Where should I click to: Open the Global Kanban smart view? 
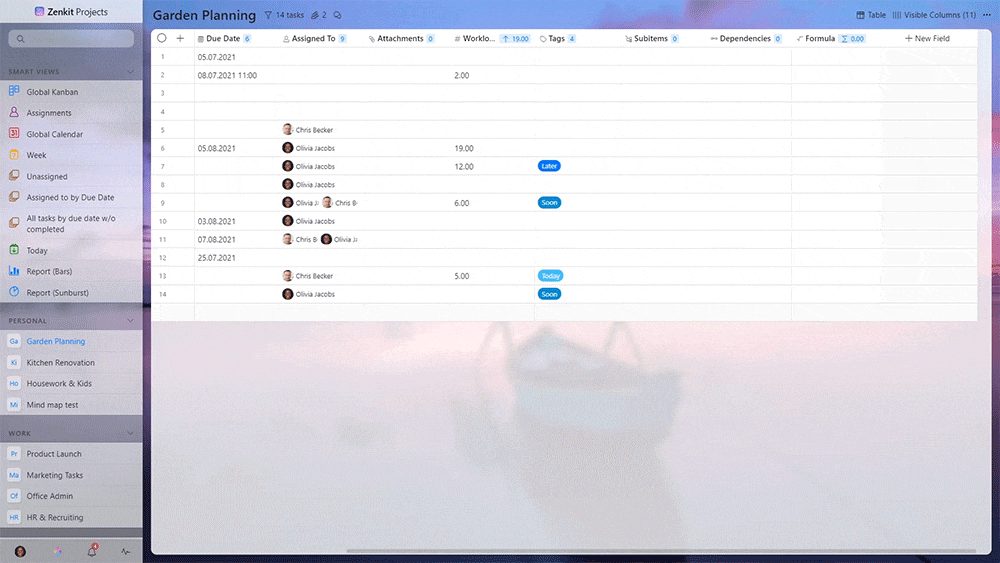pyautogui.click(x=52, y=92)
